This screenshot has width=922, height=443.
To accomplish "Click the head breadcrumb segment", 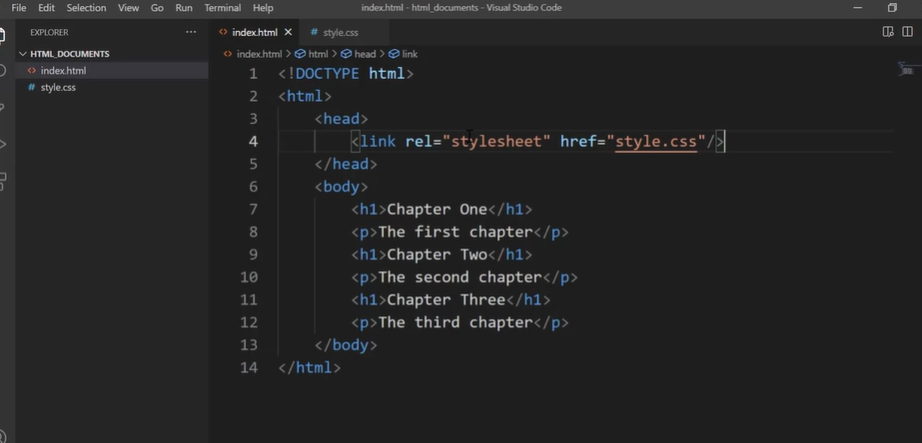I will (365, 54).
